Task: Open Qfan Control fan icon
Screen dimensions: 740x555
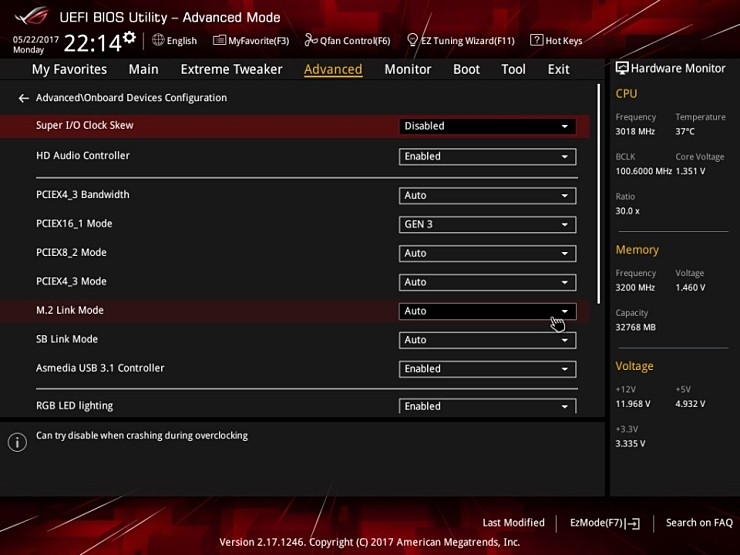Action: click(311, 40)
